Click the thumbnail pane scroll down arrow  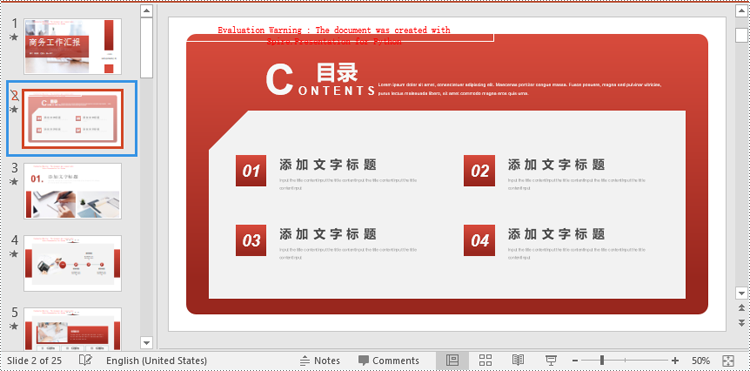(x=146, y=342)
